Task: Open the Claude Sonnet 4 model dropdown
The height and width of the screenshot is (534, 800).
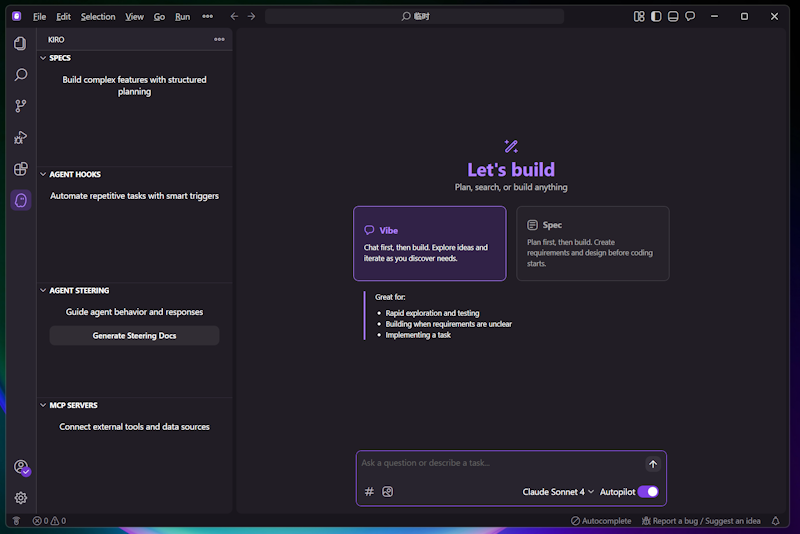Action: [x=558, y=491]
